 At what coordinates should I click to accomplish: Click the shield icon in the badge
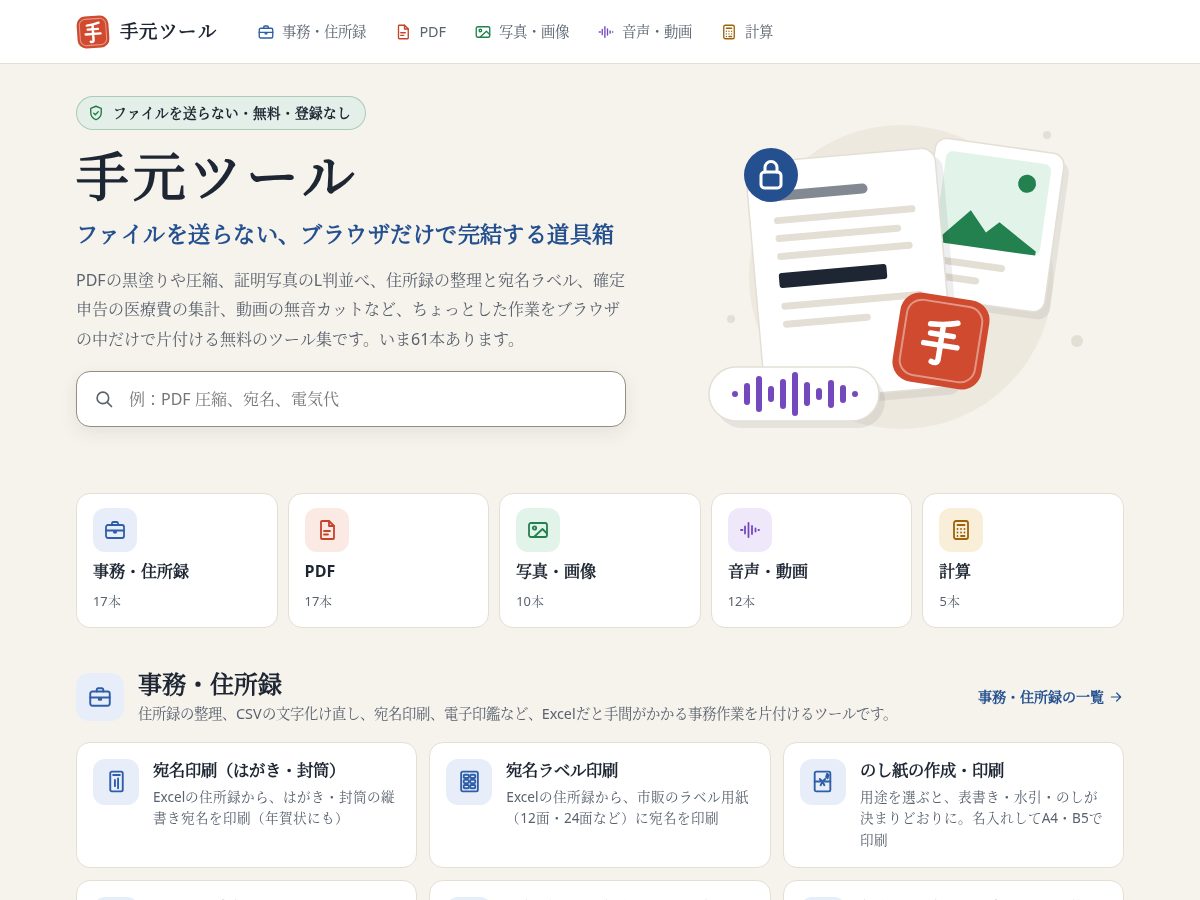coord(96,113)
